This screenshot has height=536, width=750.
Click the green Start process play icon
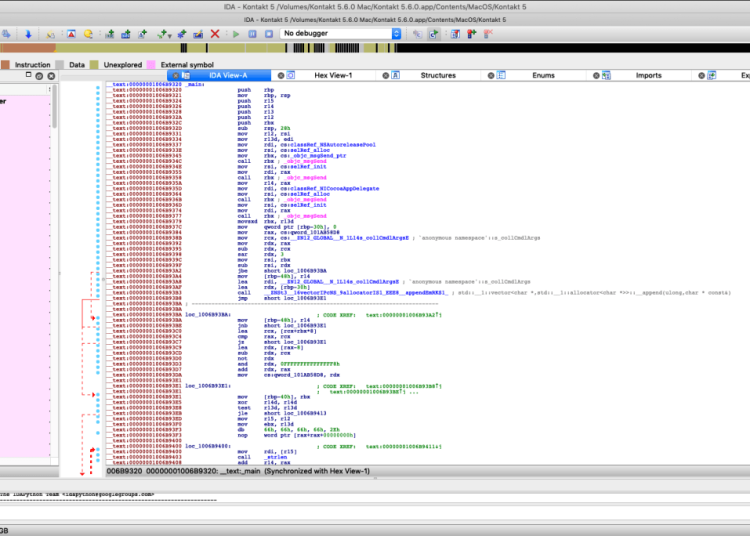(236, 34)
